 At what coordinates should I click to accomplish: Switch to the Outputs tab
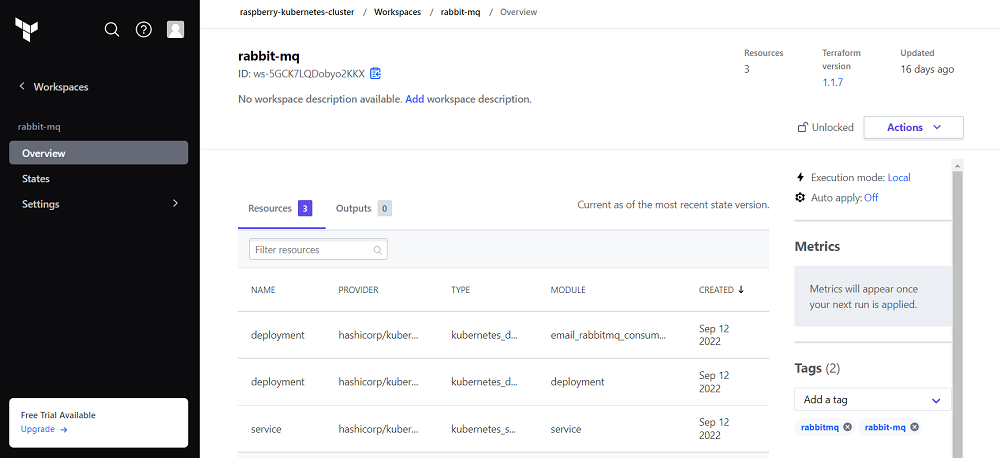(x=364, y=209)
